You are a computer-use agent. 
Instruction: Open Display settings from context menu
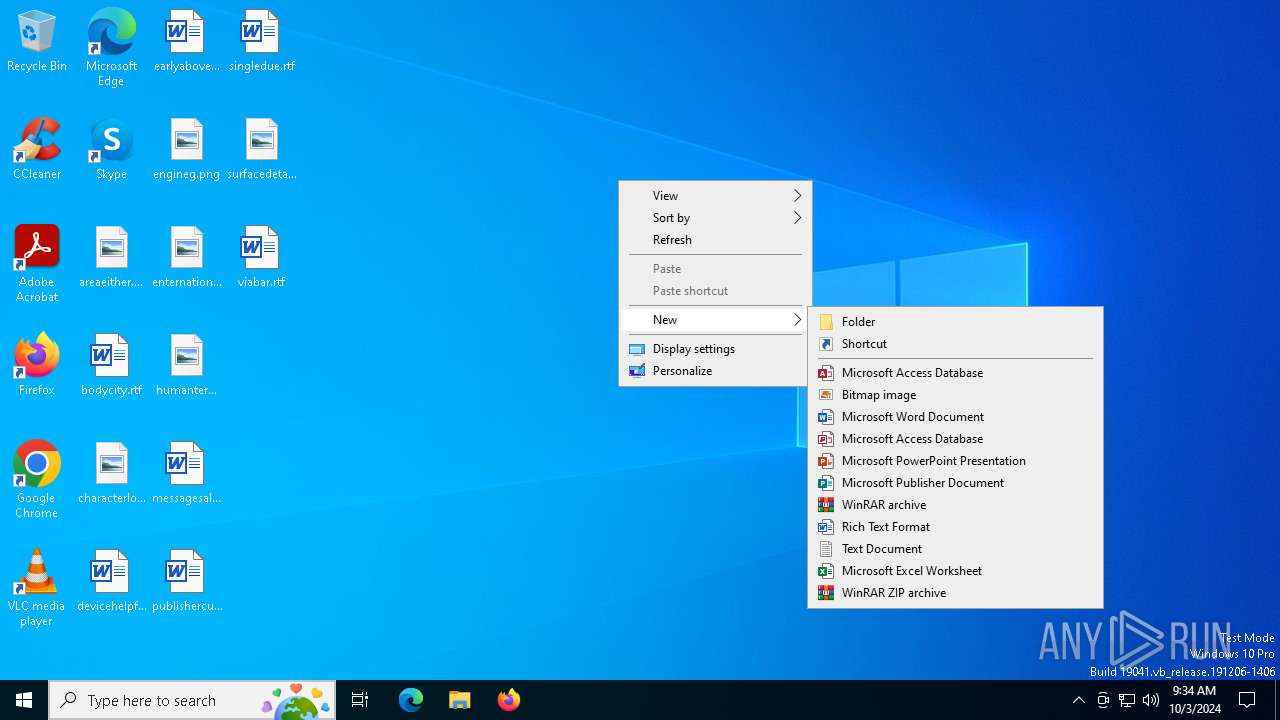(715, 349)
